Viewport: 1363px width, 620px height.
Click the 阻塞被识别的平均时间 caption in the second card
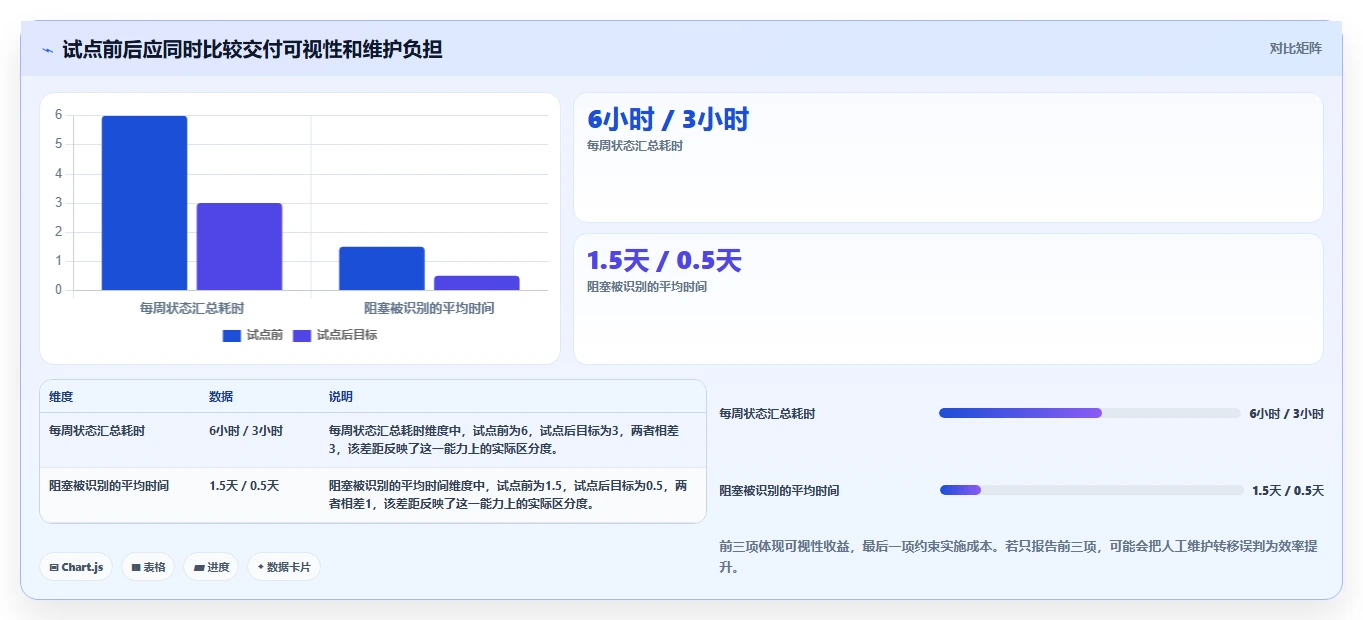[647, 287]
